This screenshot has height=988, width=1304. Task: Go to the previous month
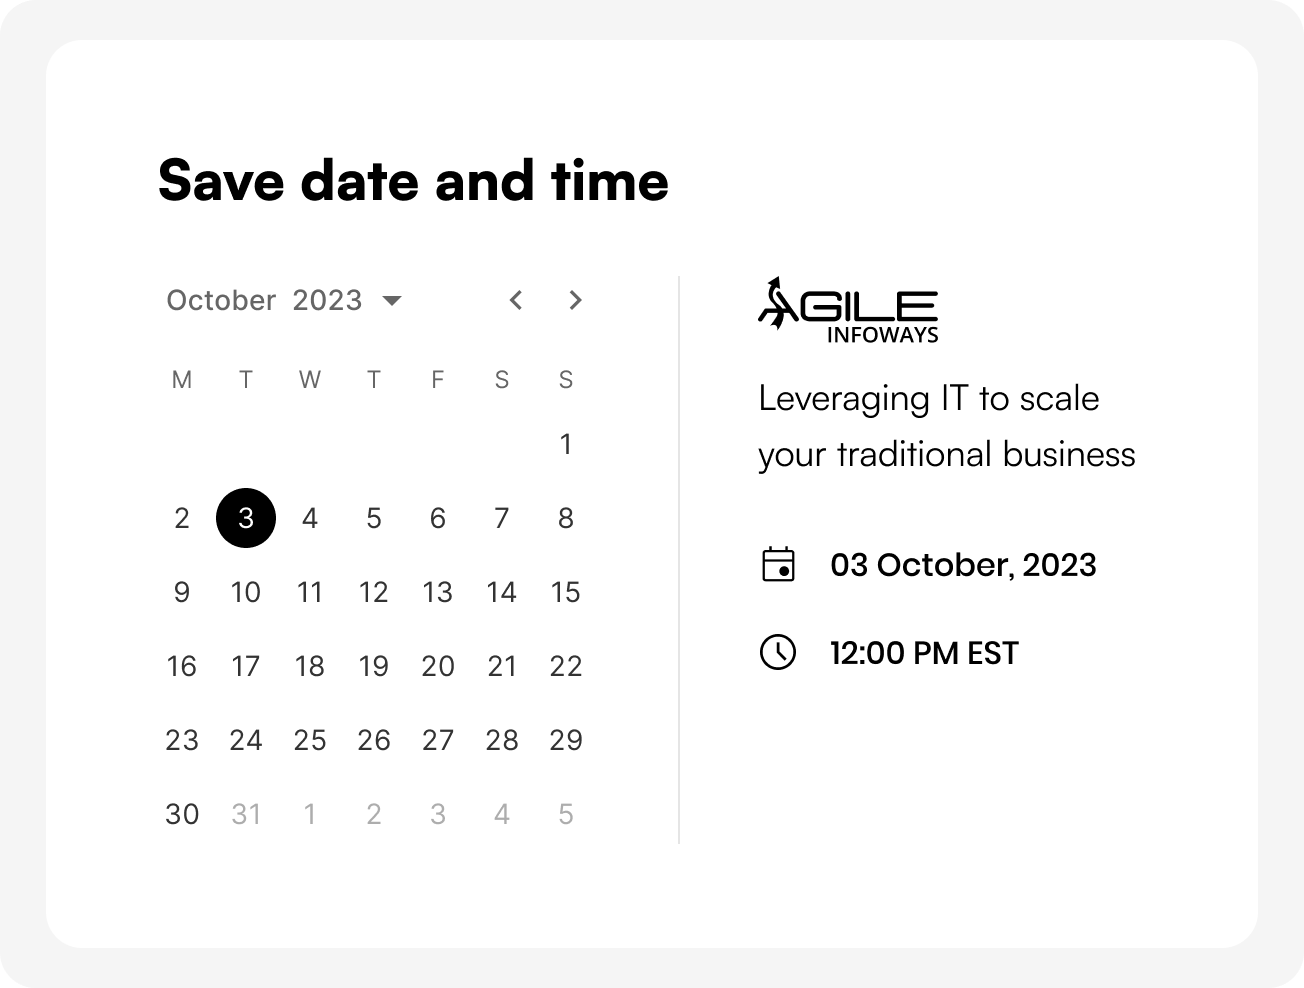coord(516,300)
